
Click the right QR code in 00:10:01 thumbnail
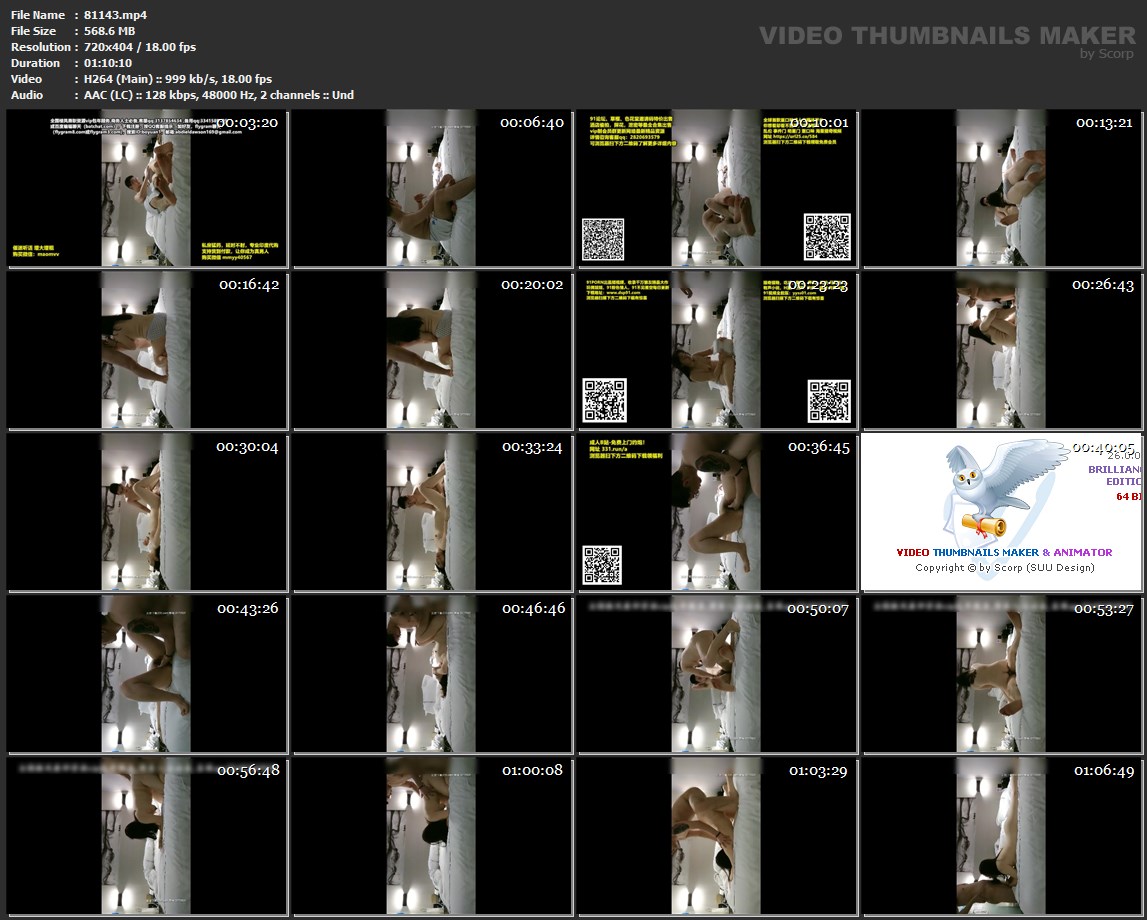click(828, 237)
